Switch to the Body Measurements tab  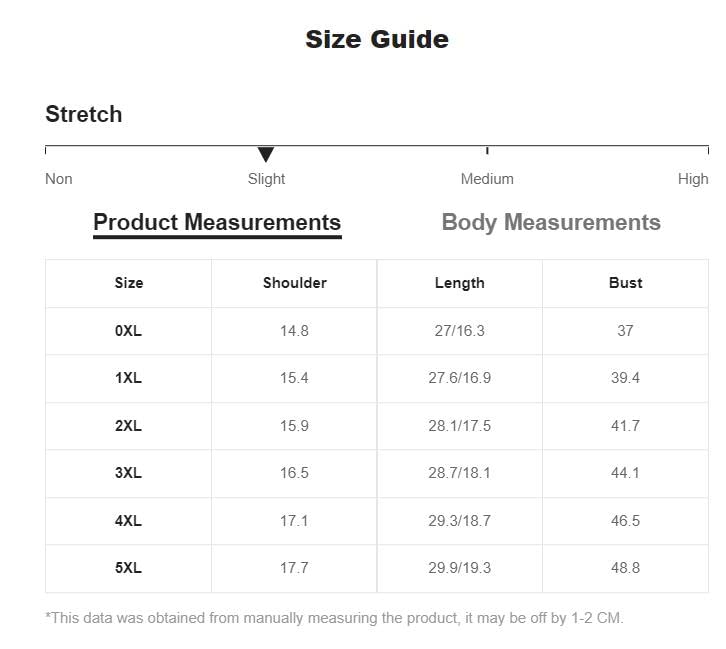[x=551, y=222]
